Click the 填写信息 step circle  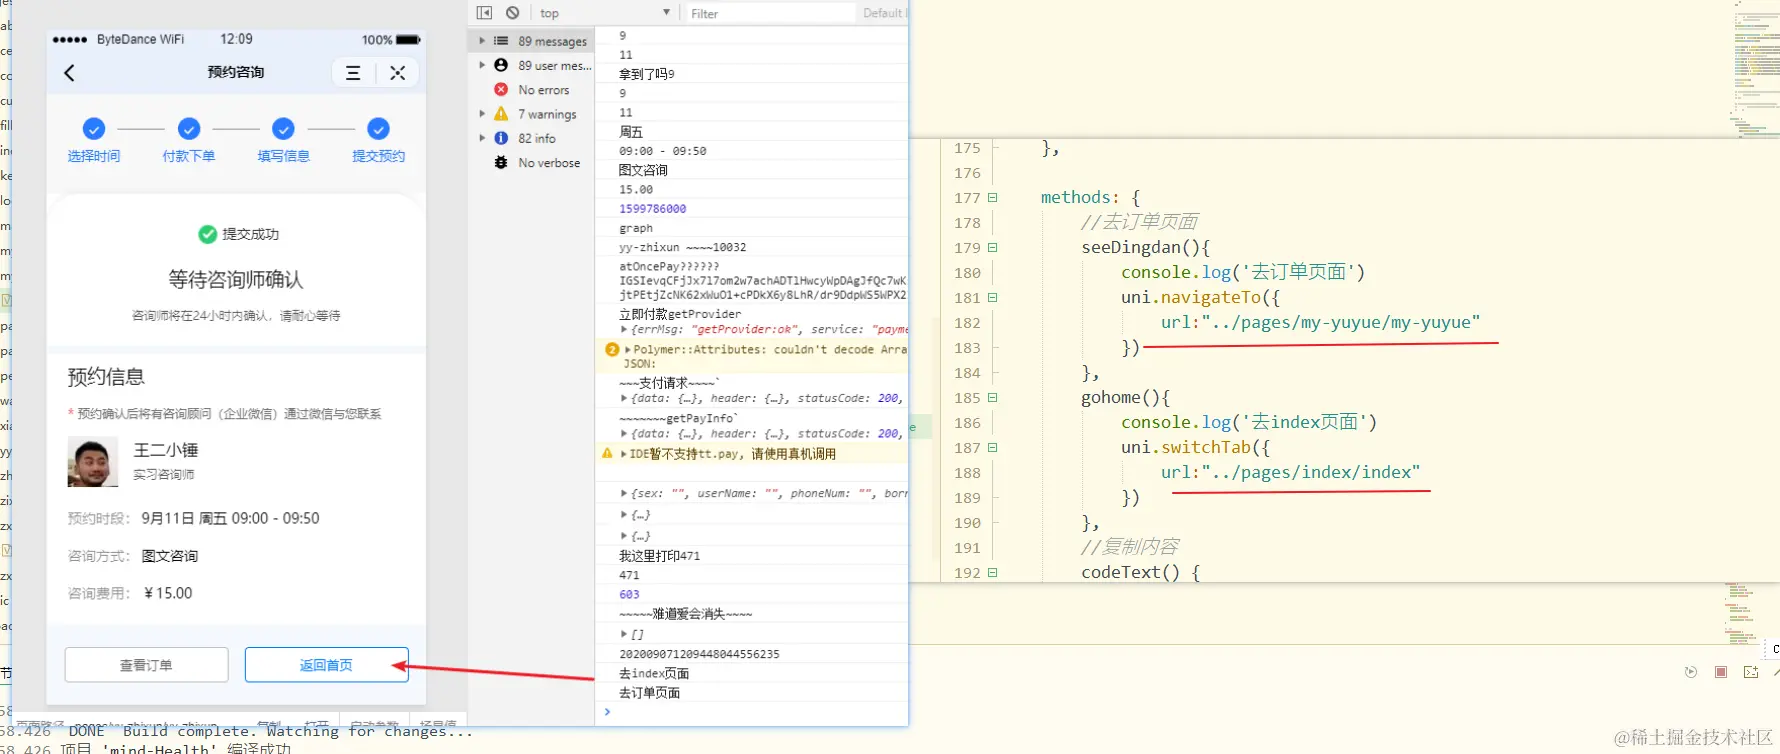tap(283, 129)
